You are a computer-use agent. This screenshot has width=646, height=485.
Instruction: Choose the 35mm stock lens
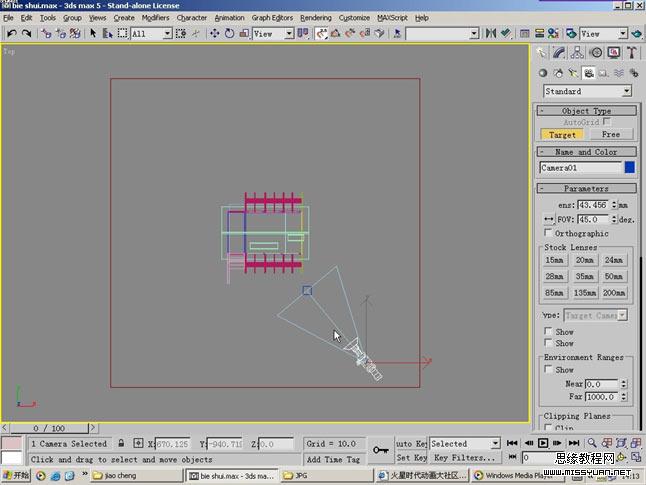(584, 276)
